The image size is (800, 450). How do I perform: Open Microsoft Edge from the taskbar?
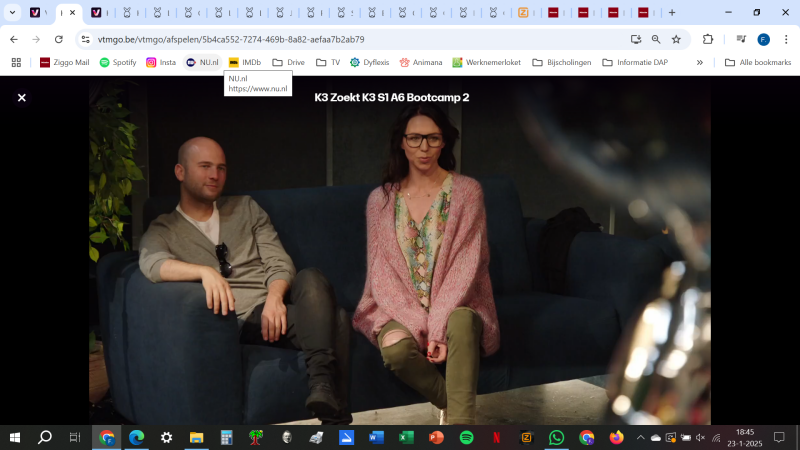pos(136,437)
